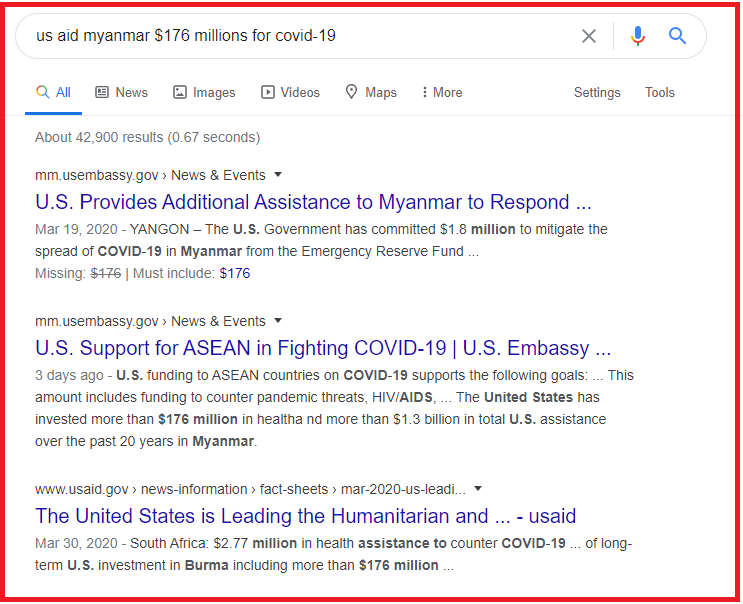Click the '3 days ago' snippet date

(69, 375)
